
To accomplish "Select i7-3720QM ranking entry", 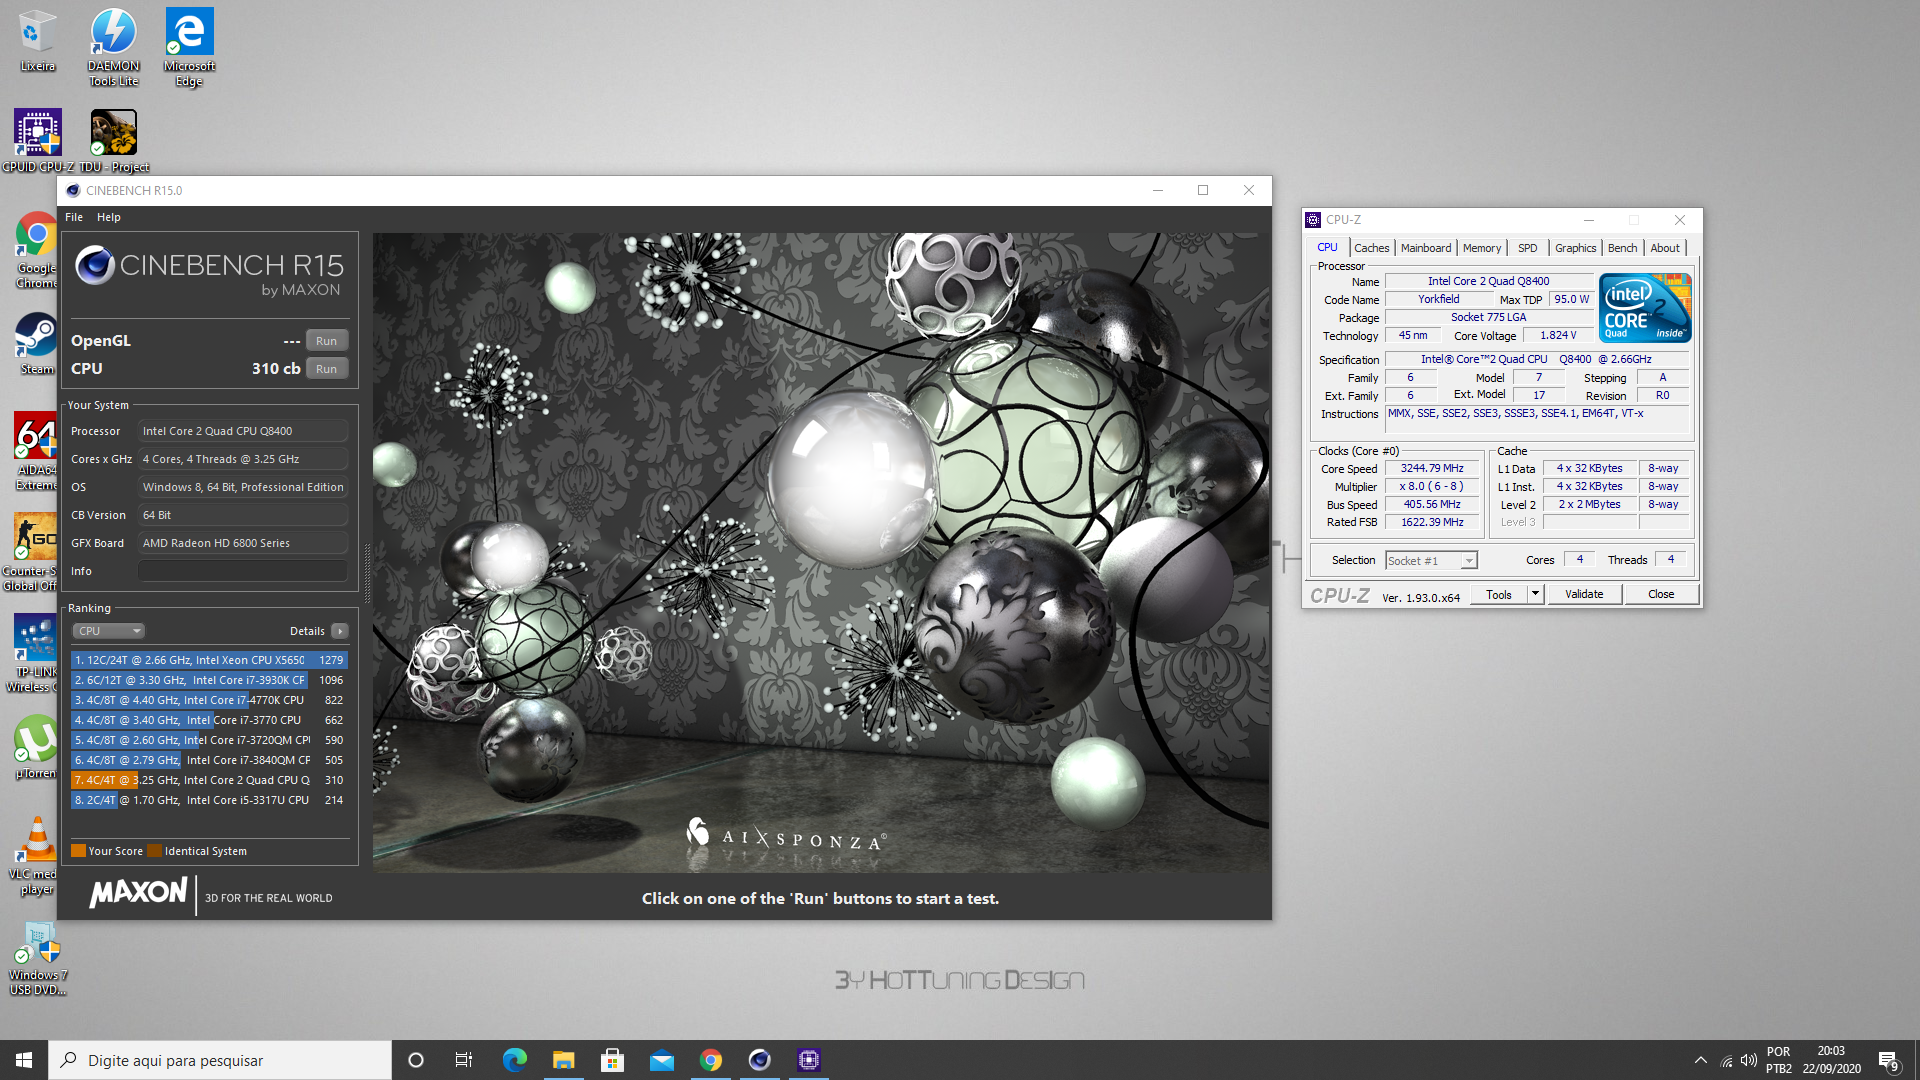I will (209, 740).
